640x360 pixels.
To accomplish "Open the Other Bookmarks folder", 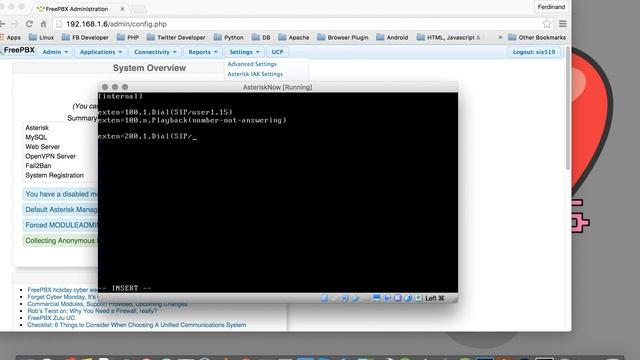I will tap(537, 38).
